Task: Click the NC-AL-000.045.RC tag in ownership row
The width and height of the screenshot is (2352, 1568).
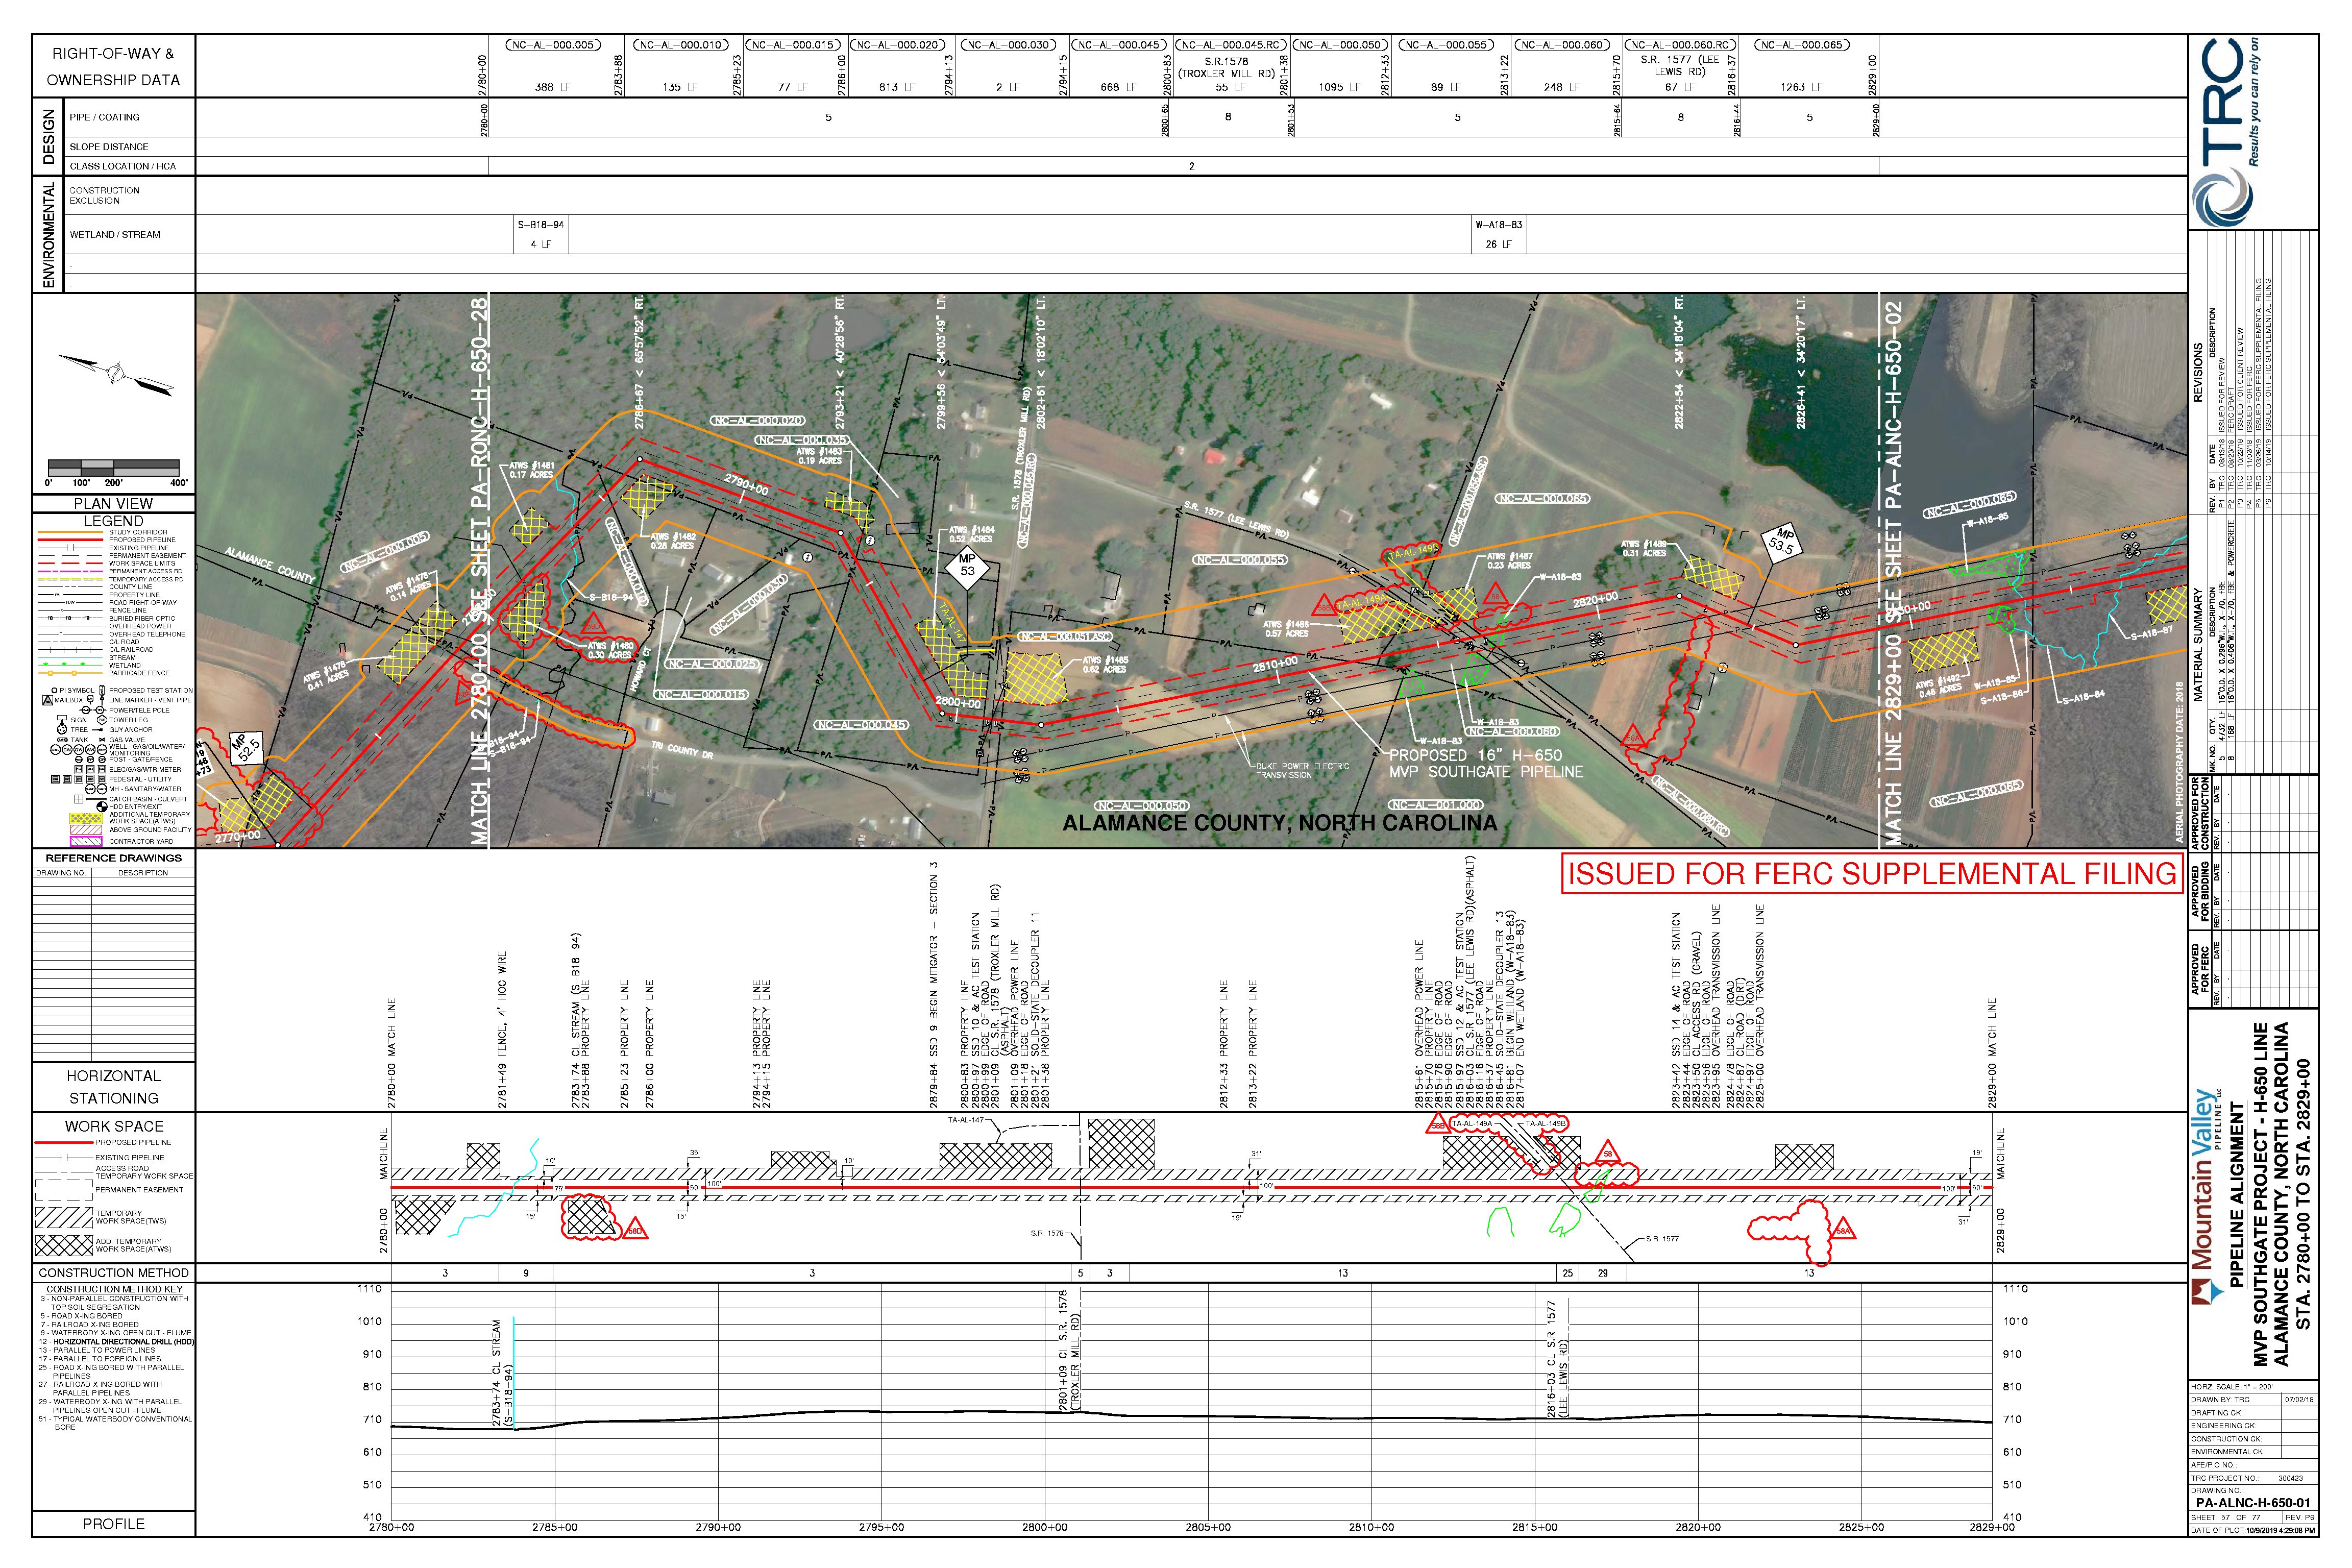Action: (1230, 45)
